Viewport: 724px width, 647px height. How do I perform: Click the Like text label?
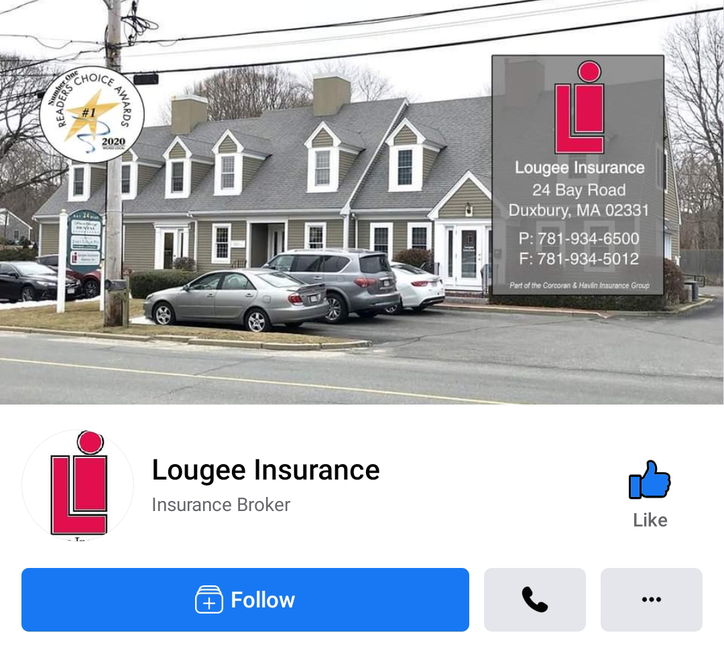(650, 520)
